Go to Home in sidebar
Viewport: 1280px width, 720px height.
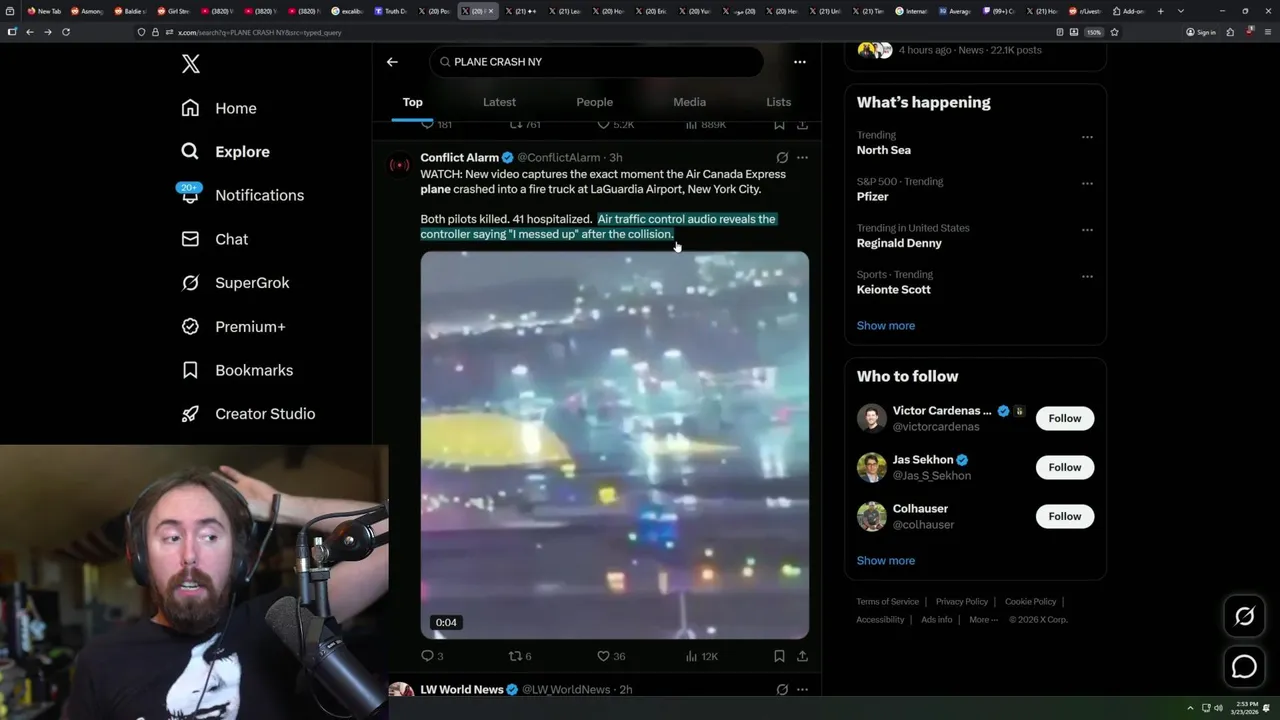click(x=219, y=108)
